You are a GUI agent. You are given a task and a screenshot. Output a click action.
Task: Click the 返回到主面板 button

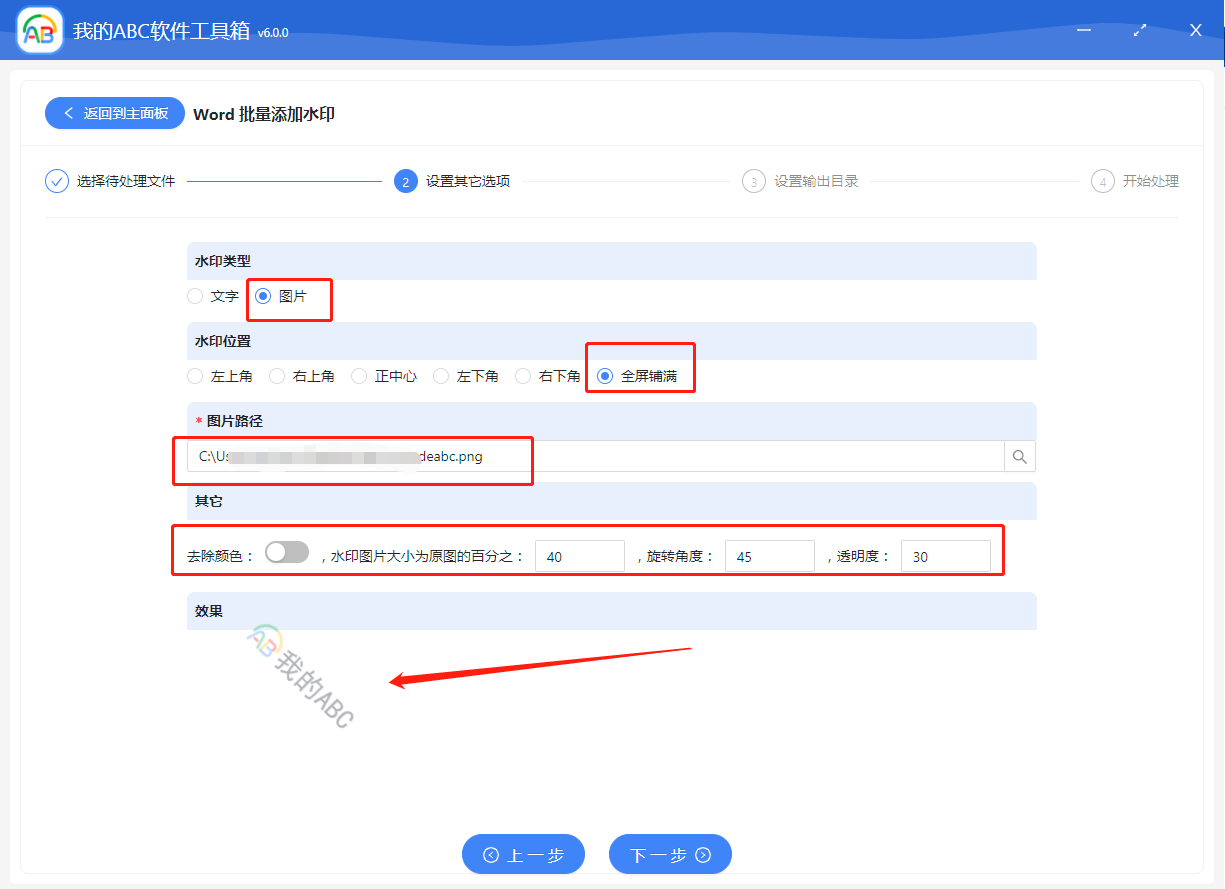pos(114,113)
